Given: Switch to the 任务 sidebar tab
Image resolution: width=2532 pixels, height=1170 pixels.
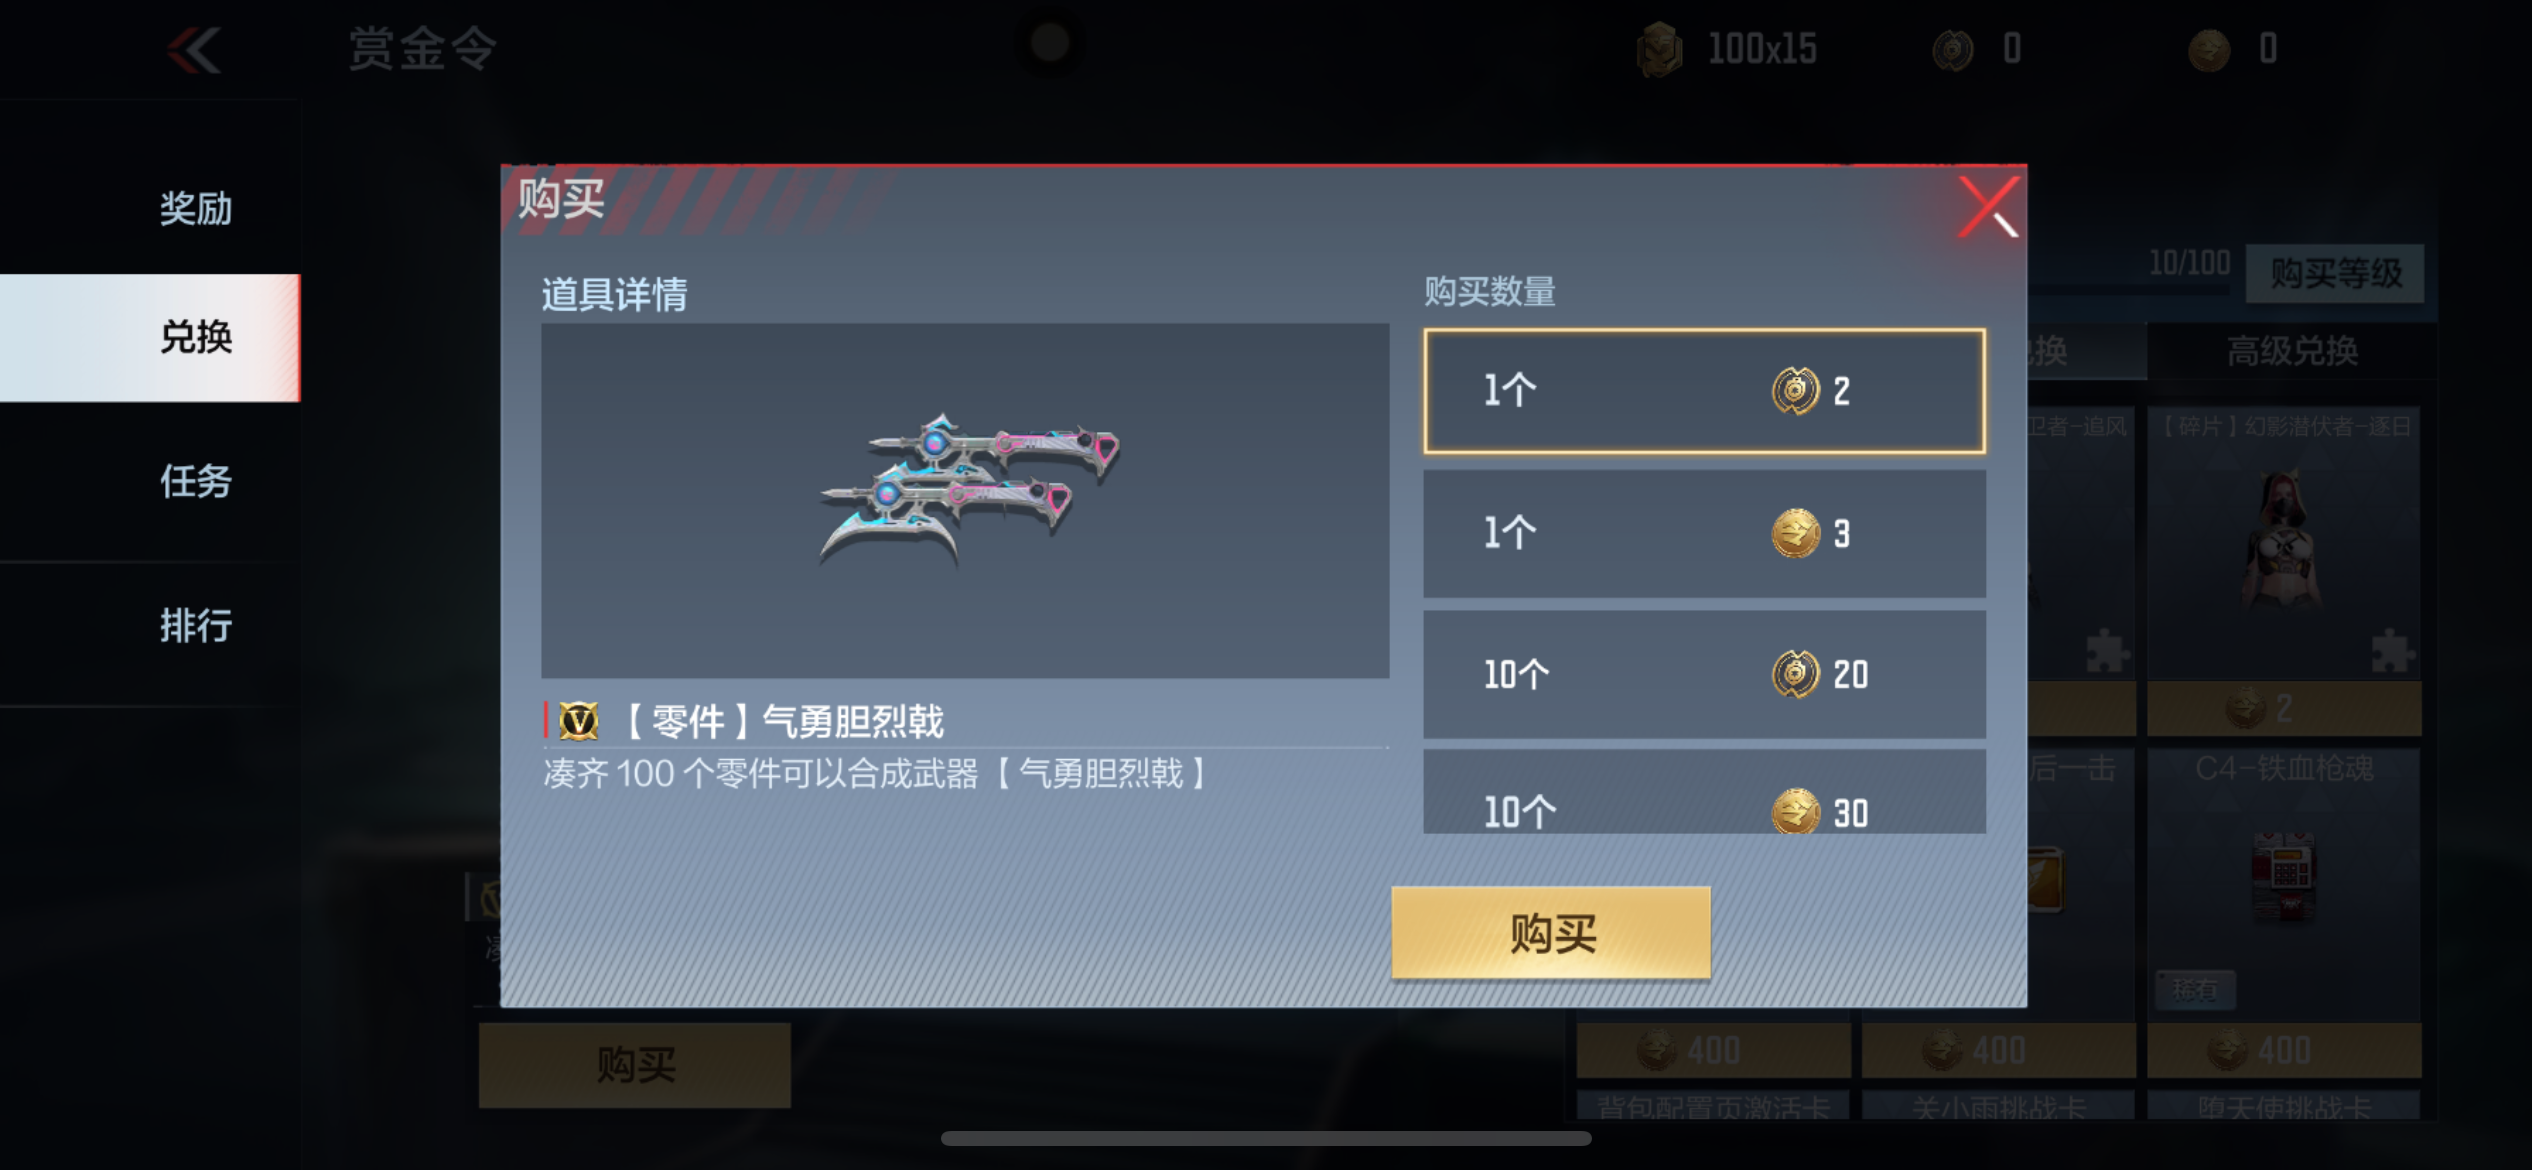Looking at the screenshot, I should 196,481.
